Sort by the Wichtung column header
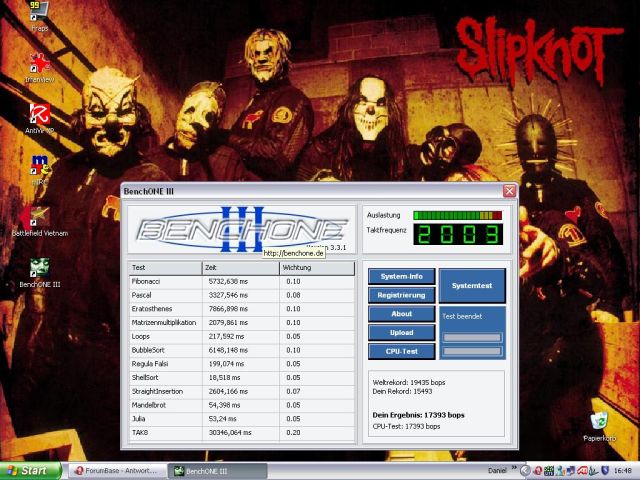The width and height of the screenshot is (640, 480). tap(317, 268)
